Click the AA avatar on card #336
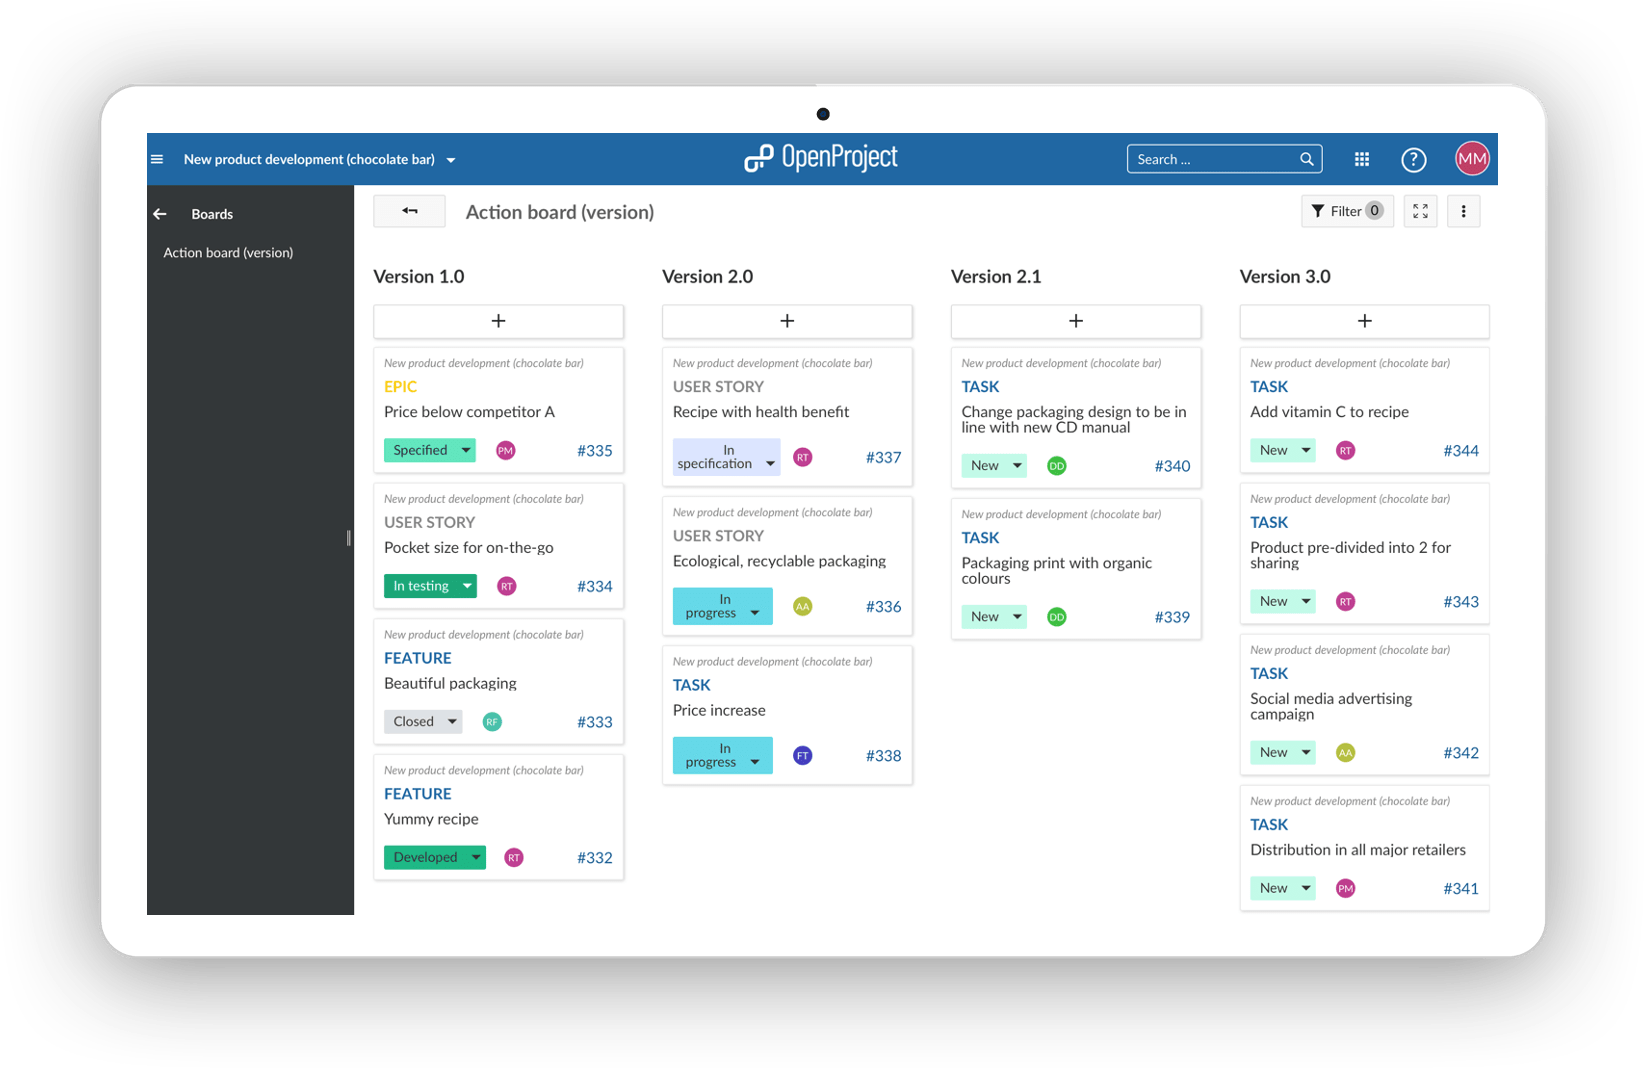This screenshot has width=1644, height=1068. coord(803,606)
